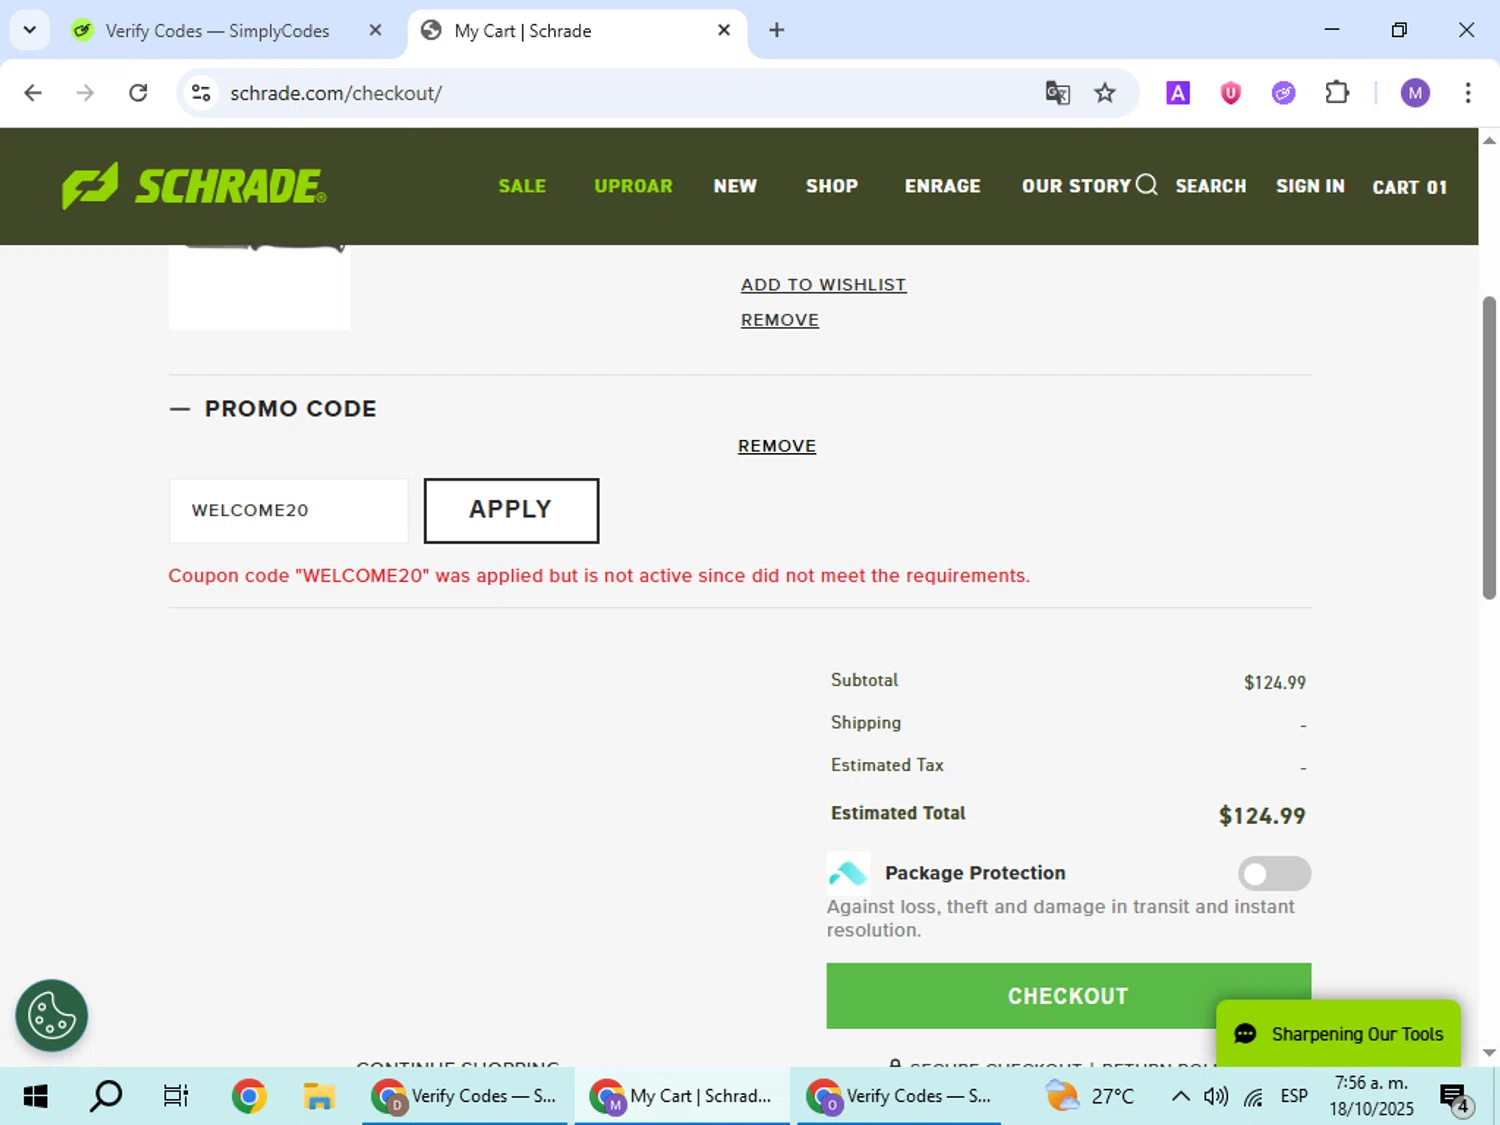Open Sharpening Our Tools chat widget
This screenshot has height=1125, width=1500.
coord(1338,1034)
